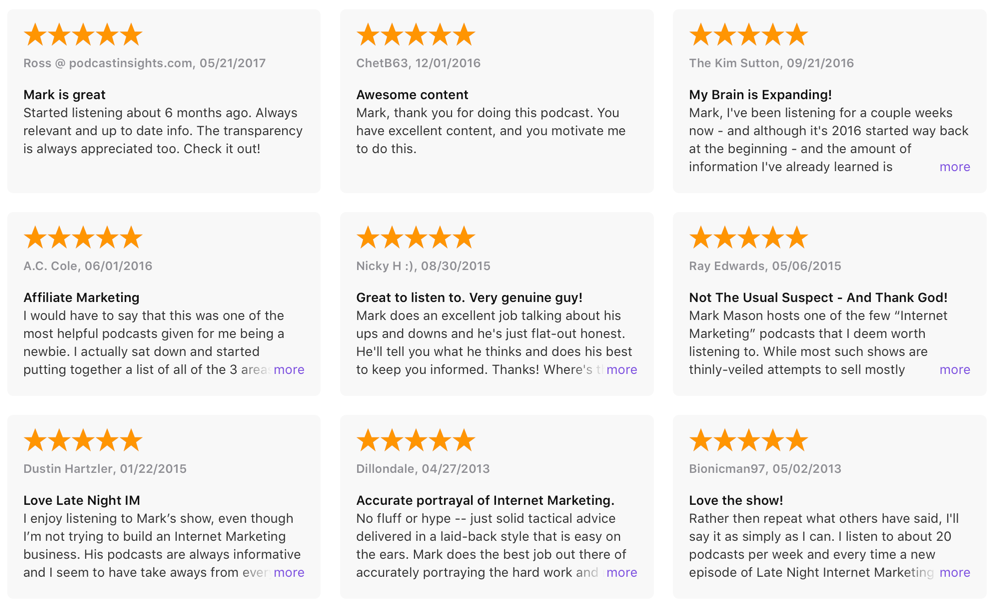
Task: Click the "Awesome content" review heading
Action: coord(412,95)
